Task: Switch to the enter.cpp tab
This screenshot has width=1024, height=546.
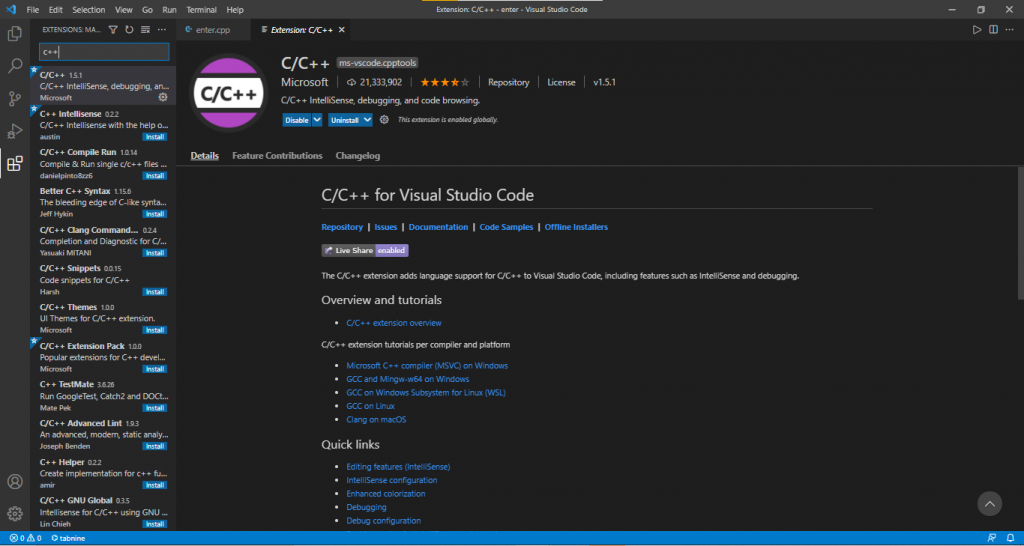Action: [x=213, y=29]
